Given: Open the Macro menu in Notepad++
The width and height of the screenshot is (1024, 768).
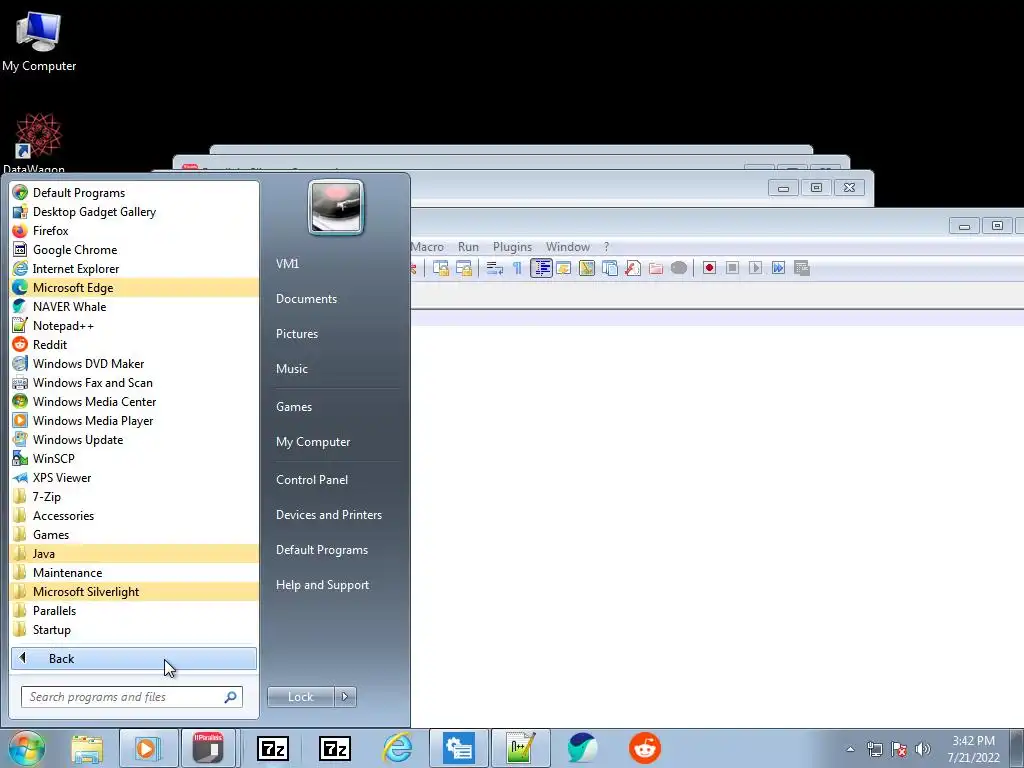Looking at the screenshot, I should [428, 247].
